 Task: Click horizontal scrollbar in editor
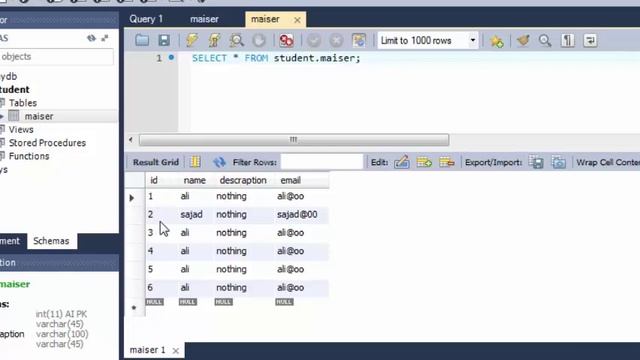[x=294, y=140]
